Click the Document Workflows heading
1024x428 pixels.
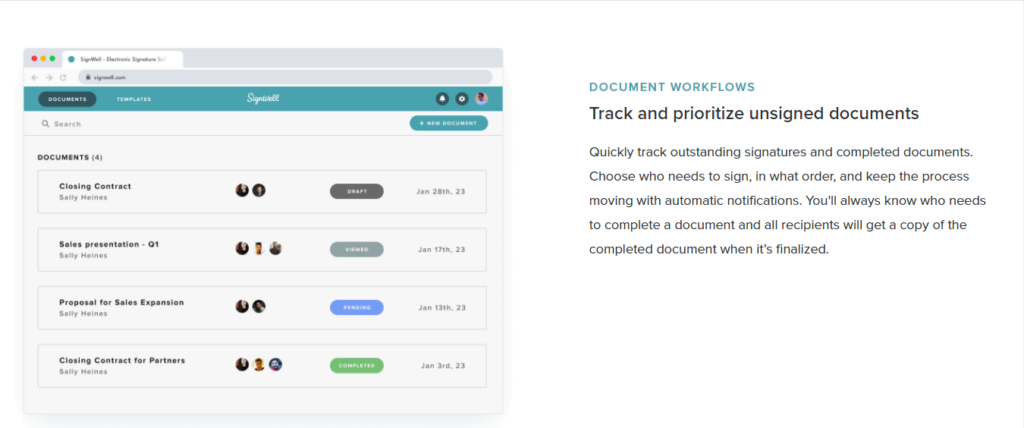click(672, 87)
